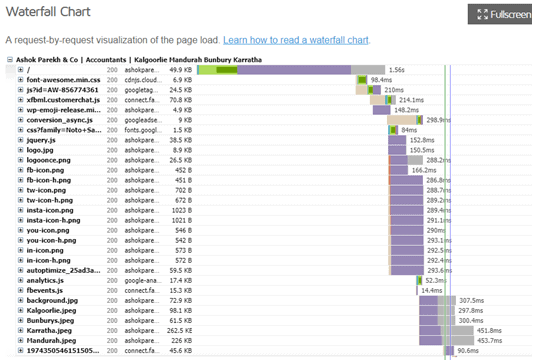Expand the background.jpg request details
534x362 pixels.
pyautogui.click(x=20, y=300)
